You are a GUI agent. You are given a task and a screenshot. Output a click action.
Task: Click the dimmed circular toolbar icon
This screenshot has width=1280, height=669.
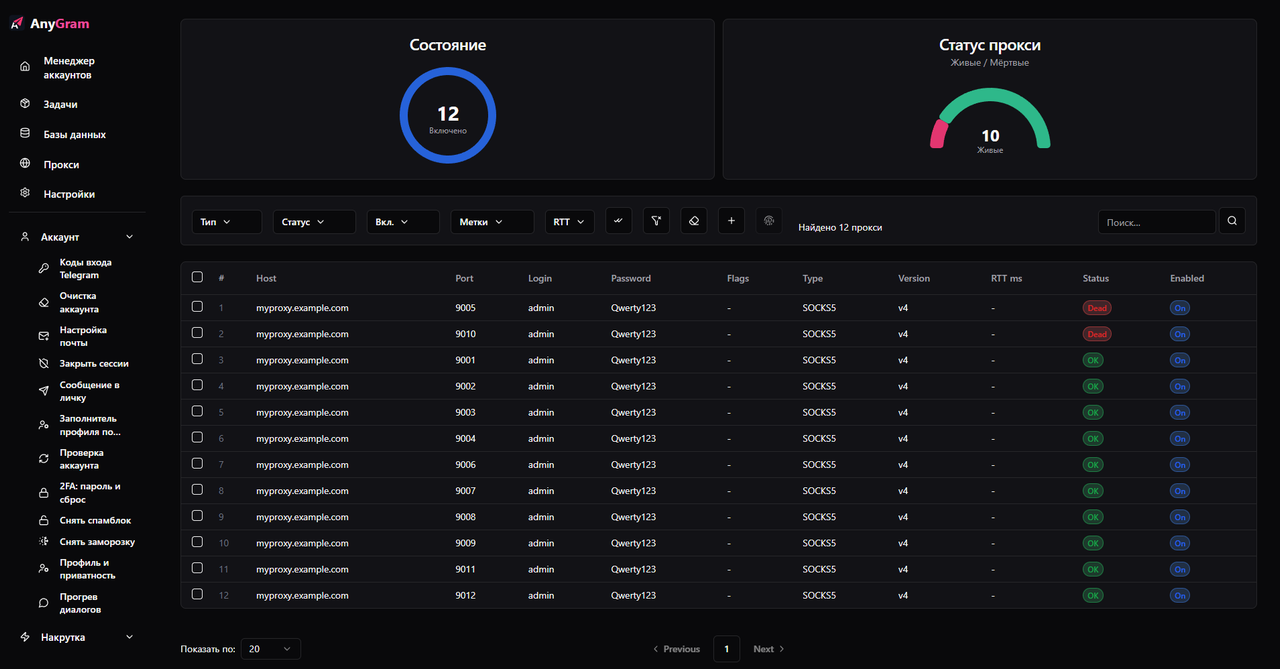[769, 221]
